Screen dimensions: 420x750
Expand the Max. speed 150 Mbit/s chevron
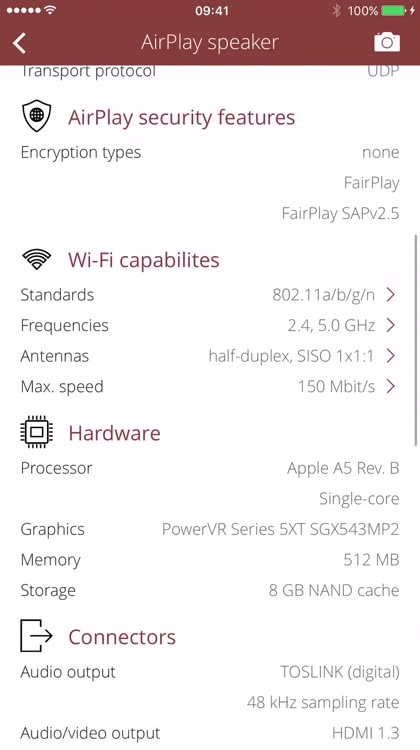point(391,386)
